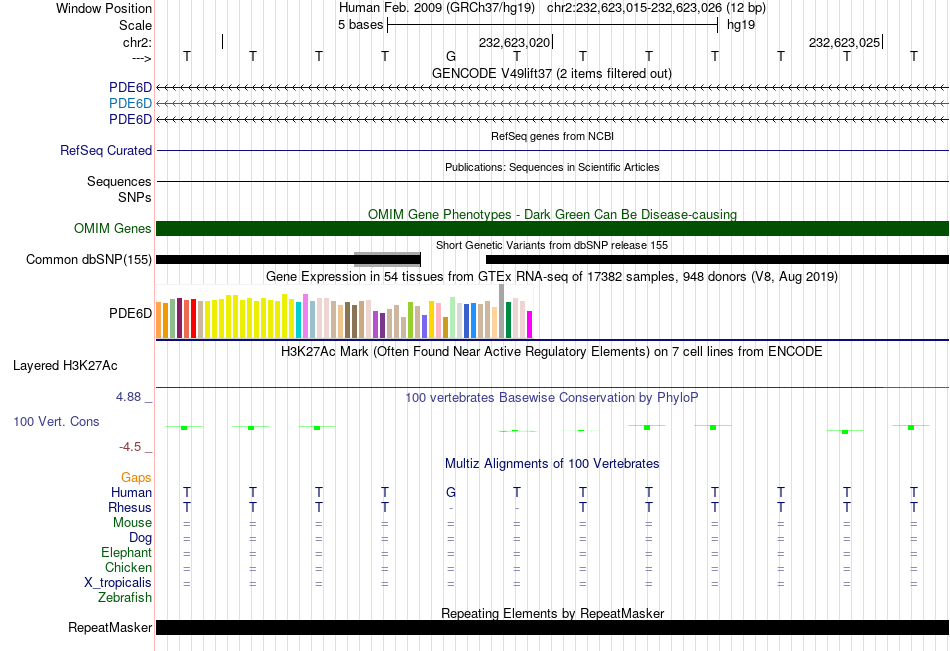Open the GTEx Gene Expression track title
This screenshot has height=651, width=950.
tap(552, 276)
